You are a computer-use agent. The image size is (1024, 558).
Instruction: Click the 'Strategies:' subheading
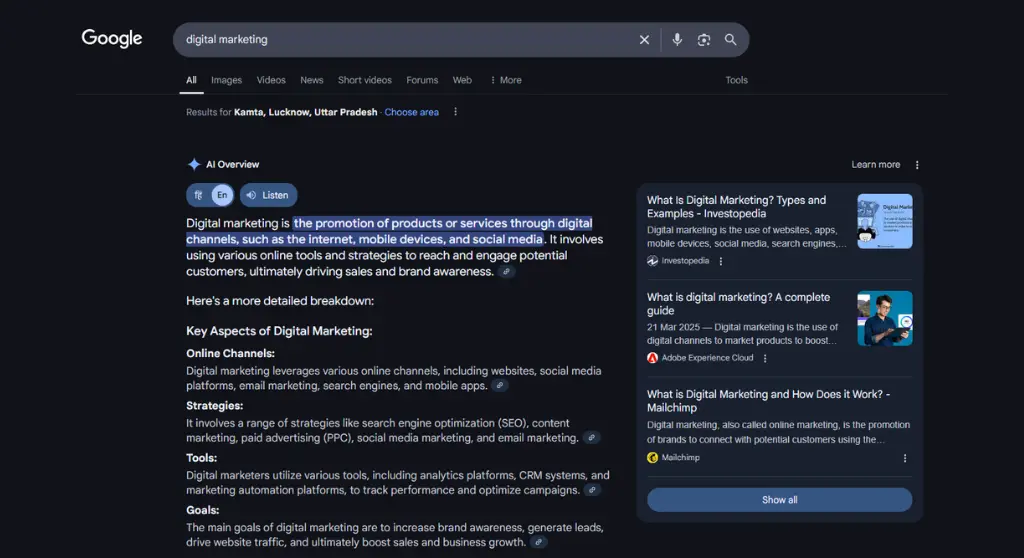(x=214, y=406)
